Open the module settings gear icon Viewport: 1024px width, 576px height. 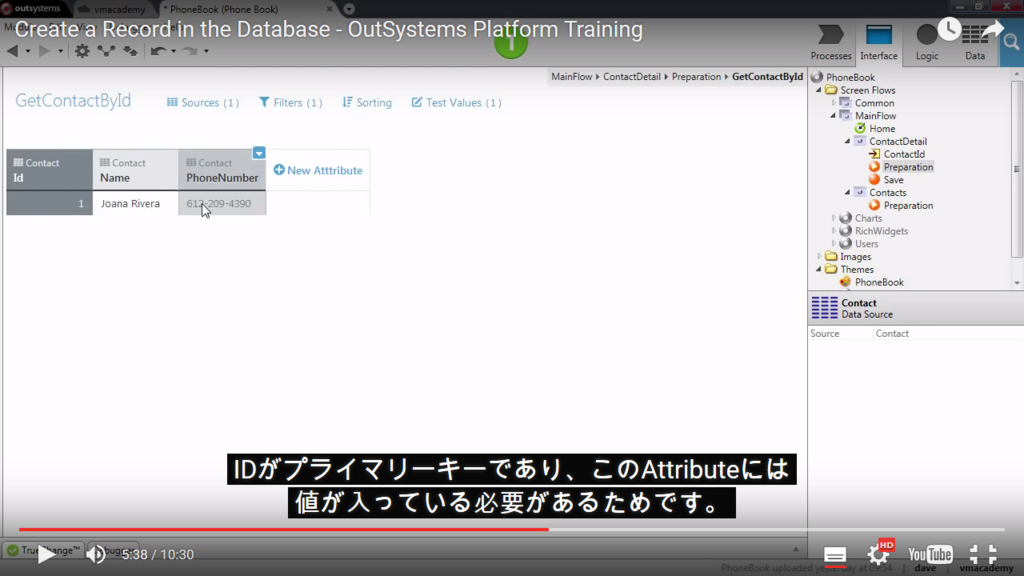[82, 51]
